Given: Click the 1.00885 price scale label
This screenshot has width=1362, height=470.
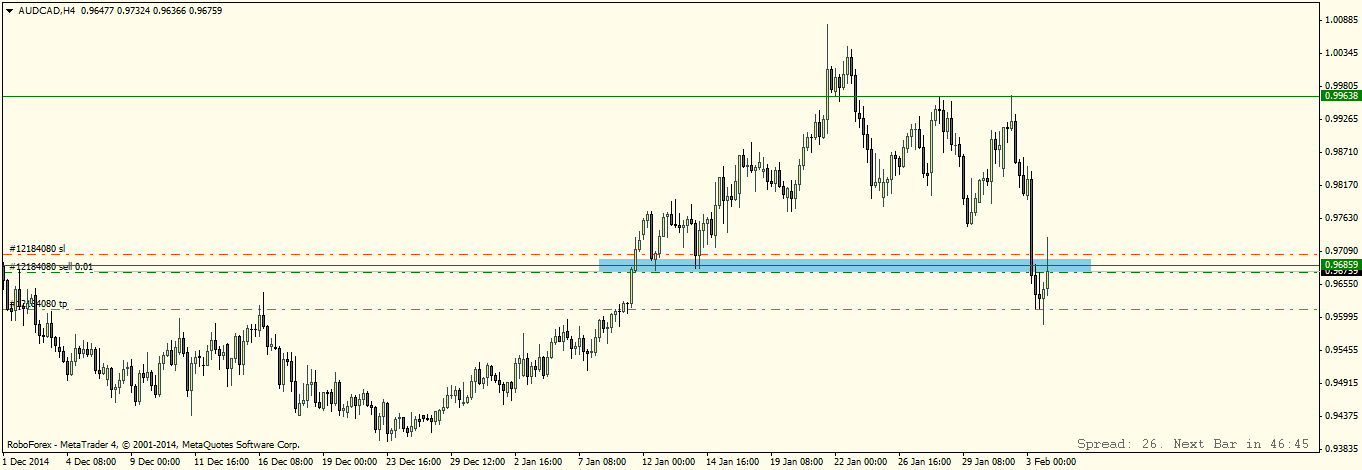Looking at the screenshot, I should [1341, 19].
